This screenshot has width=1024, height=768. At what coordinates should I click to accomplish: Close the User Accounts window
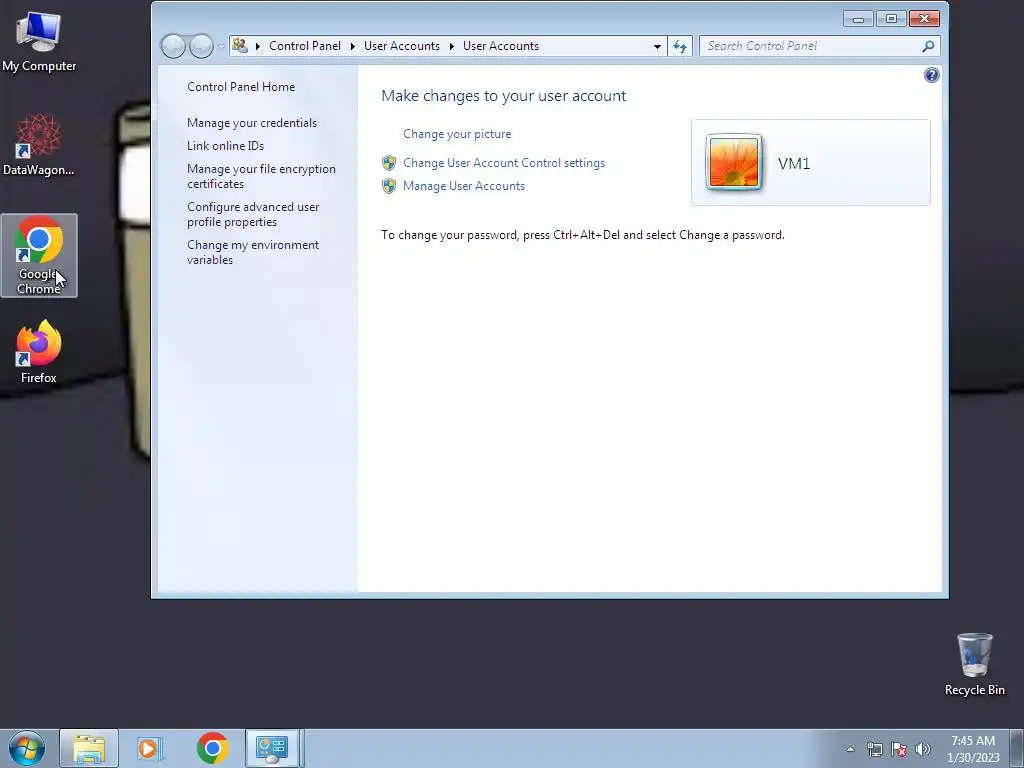[924, 19]
